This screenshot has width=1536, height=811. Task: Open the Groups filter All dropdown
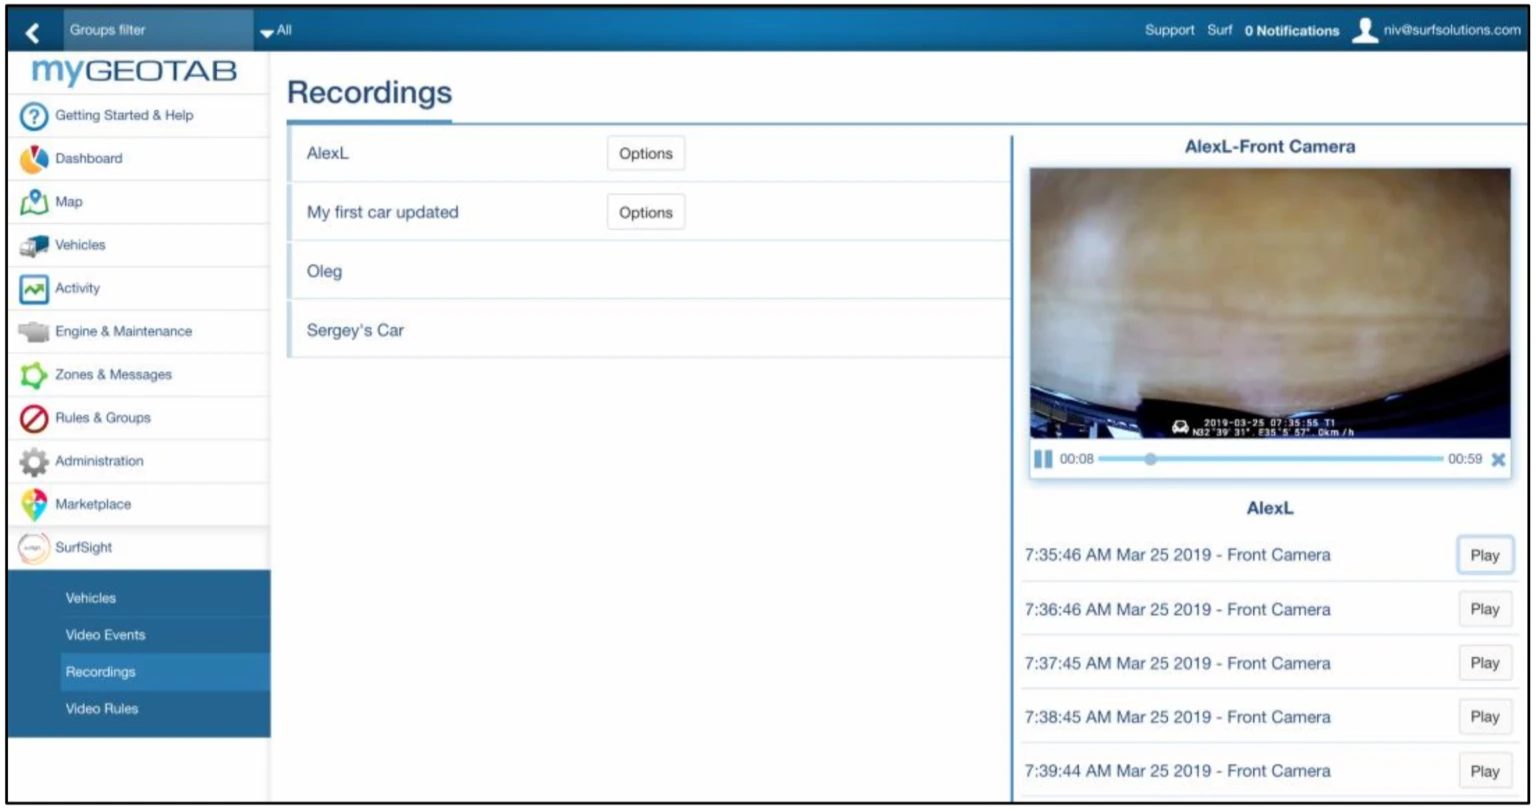coord(276,31)
